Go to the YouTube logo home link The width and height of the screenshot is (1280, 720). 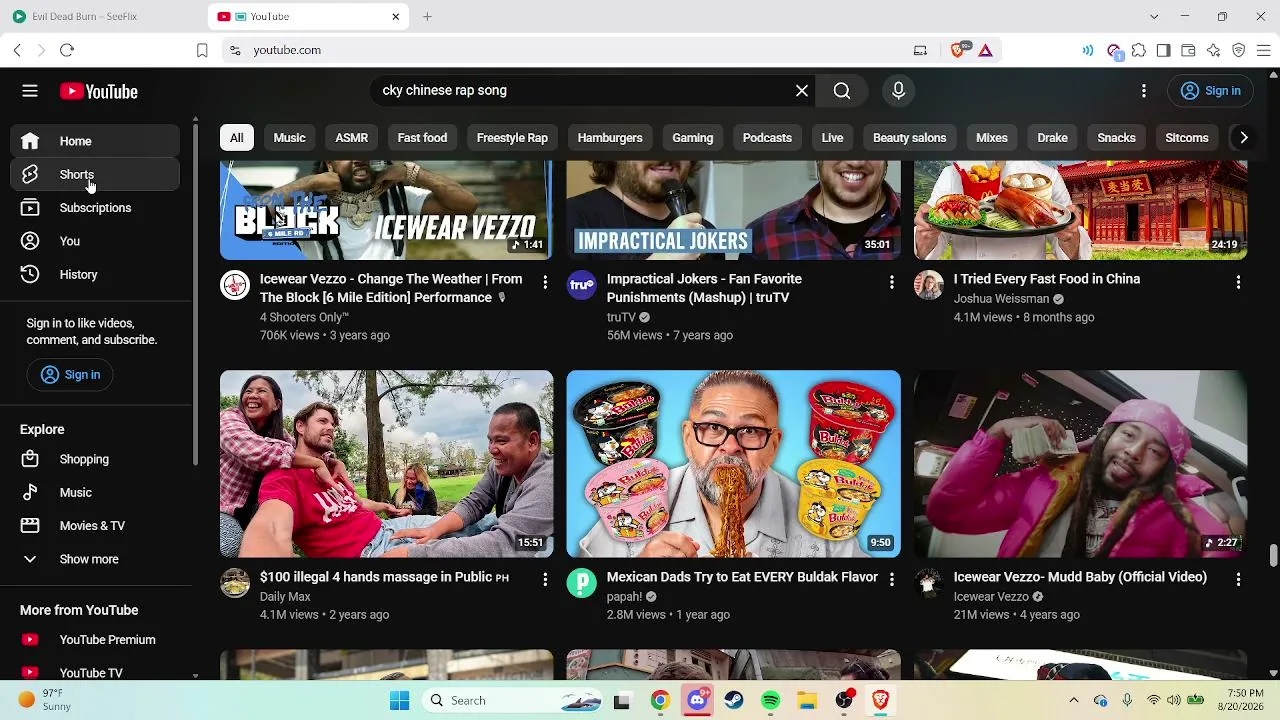point(99,92)
